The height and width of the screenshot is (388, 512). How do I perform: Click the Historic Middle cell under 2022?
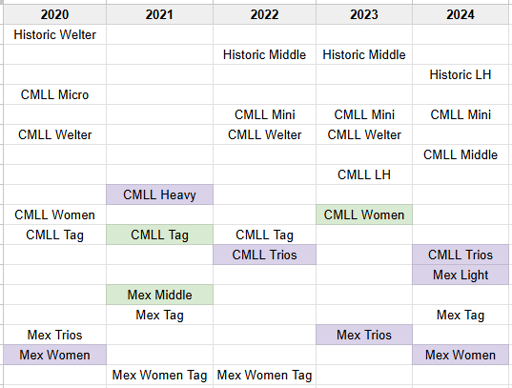pos(265,55)
